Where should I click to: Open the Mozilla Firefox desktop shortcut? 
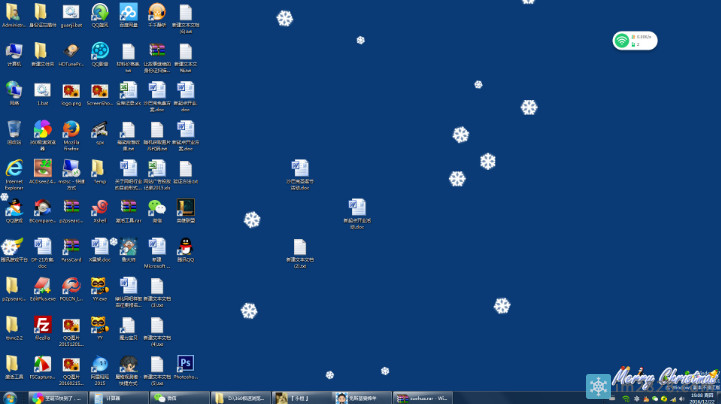[71, 131]
